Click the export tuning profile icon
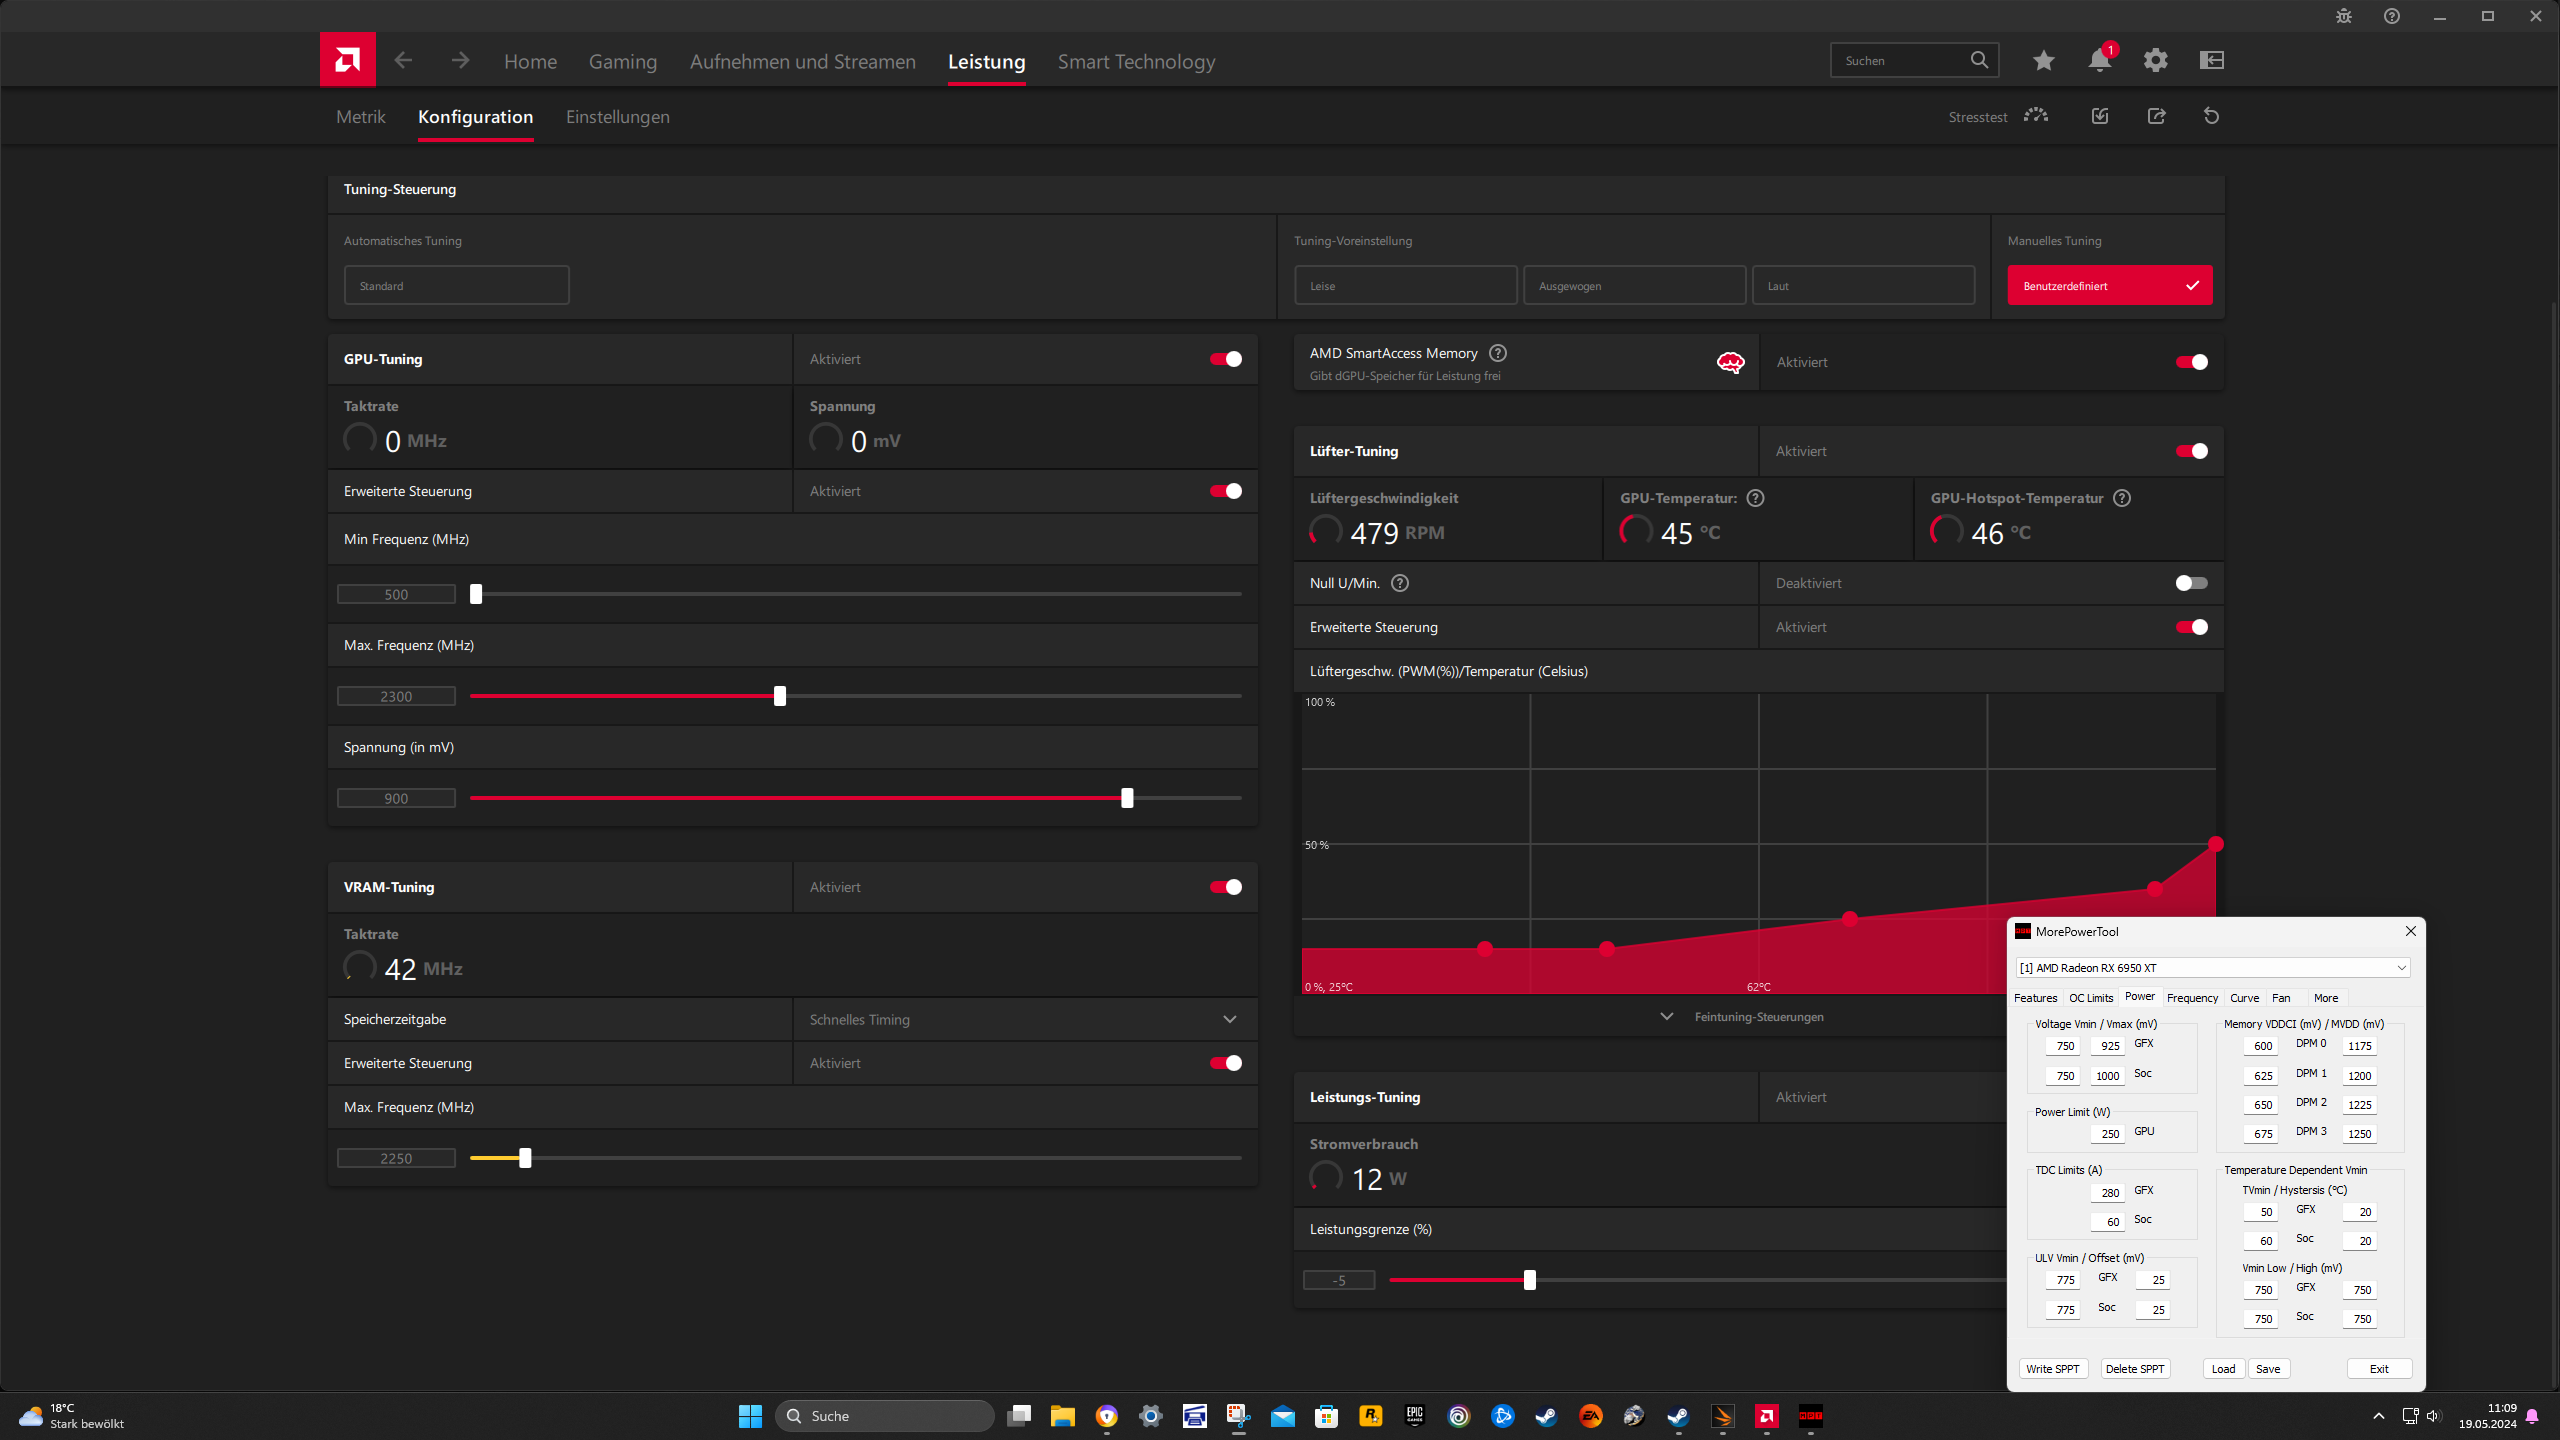 pos(2156,116)
